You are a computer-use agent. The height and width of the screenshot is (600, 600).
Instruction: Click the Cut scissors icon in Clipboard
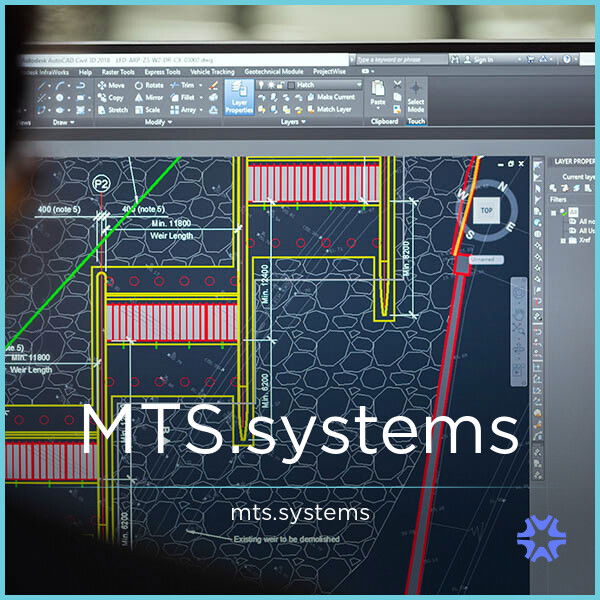coord(398,85)
